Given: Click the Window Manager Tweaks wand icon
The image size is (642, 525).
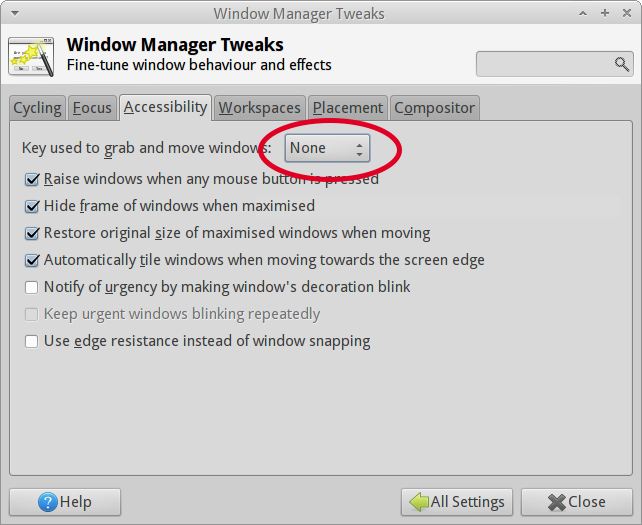Looking at the screenshot, I should click(x=31, y=57).
